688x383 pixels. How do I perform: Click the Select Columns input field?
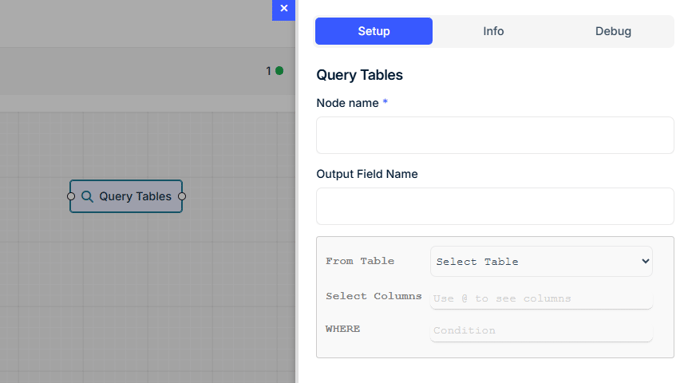pos(541,299)
